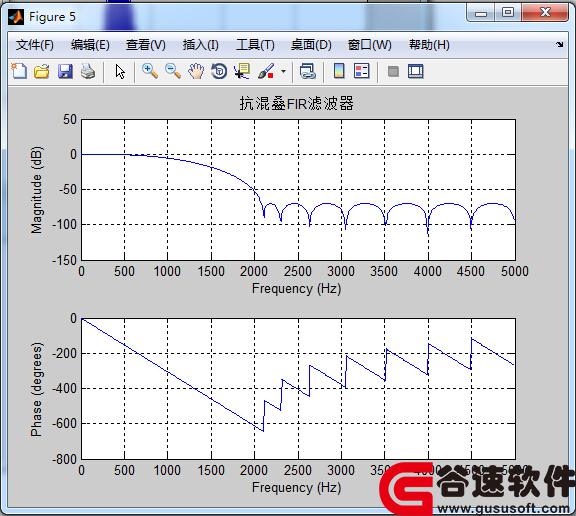Click the dock figure arrow at menu bar right
576x516 pixels.
[559, 44]
